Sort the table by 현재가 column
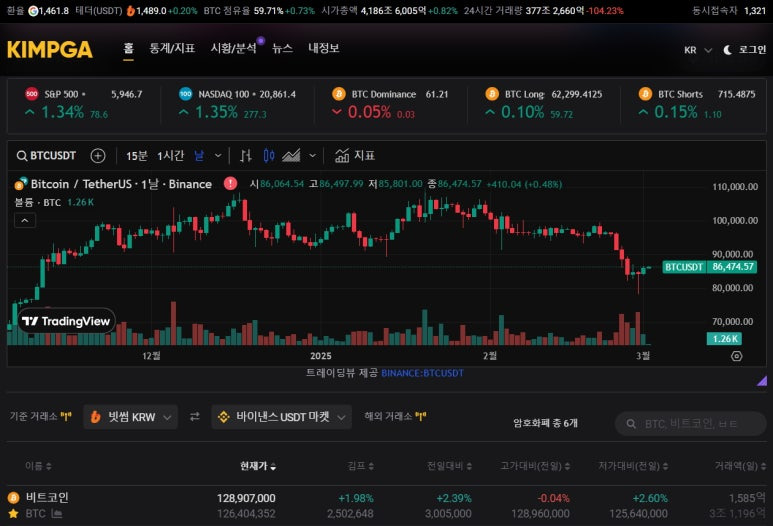This screenshot has width=773, height=526. pos(258,466)
